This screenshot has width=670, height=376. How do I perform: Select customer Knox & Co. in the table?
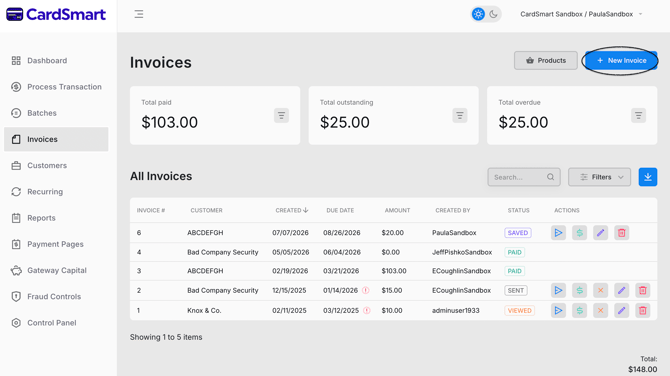(x=204, y=311)
